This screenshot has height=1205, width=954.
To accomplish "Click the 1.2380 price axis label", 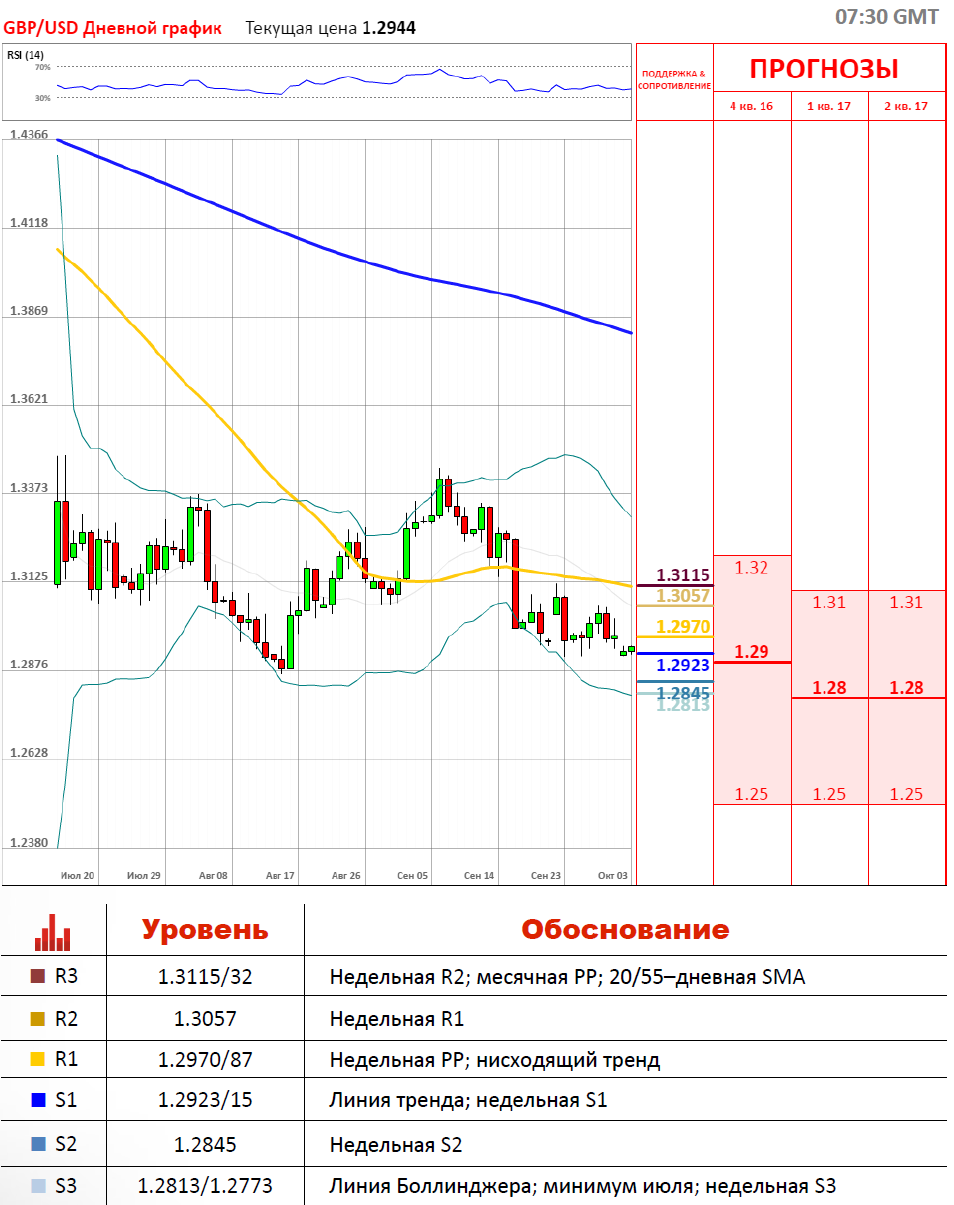I will tap(28, 842).
